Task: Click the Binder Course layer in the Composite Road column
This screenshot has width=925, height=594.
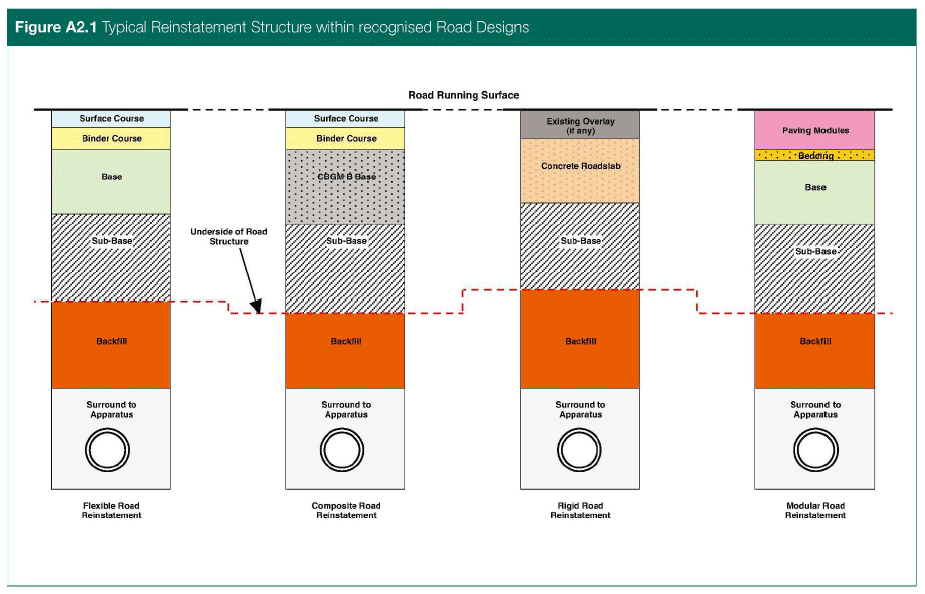Action: point(345,139)
